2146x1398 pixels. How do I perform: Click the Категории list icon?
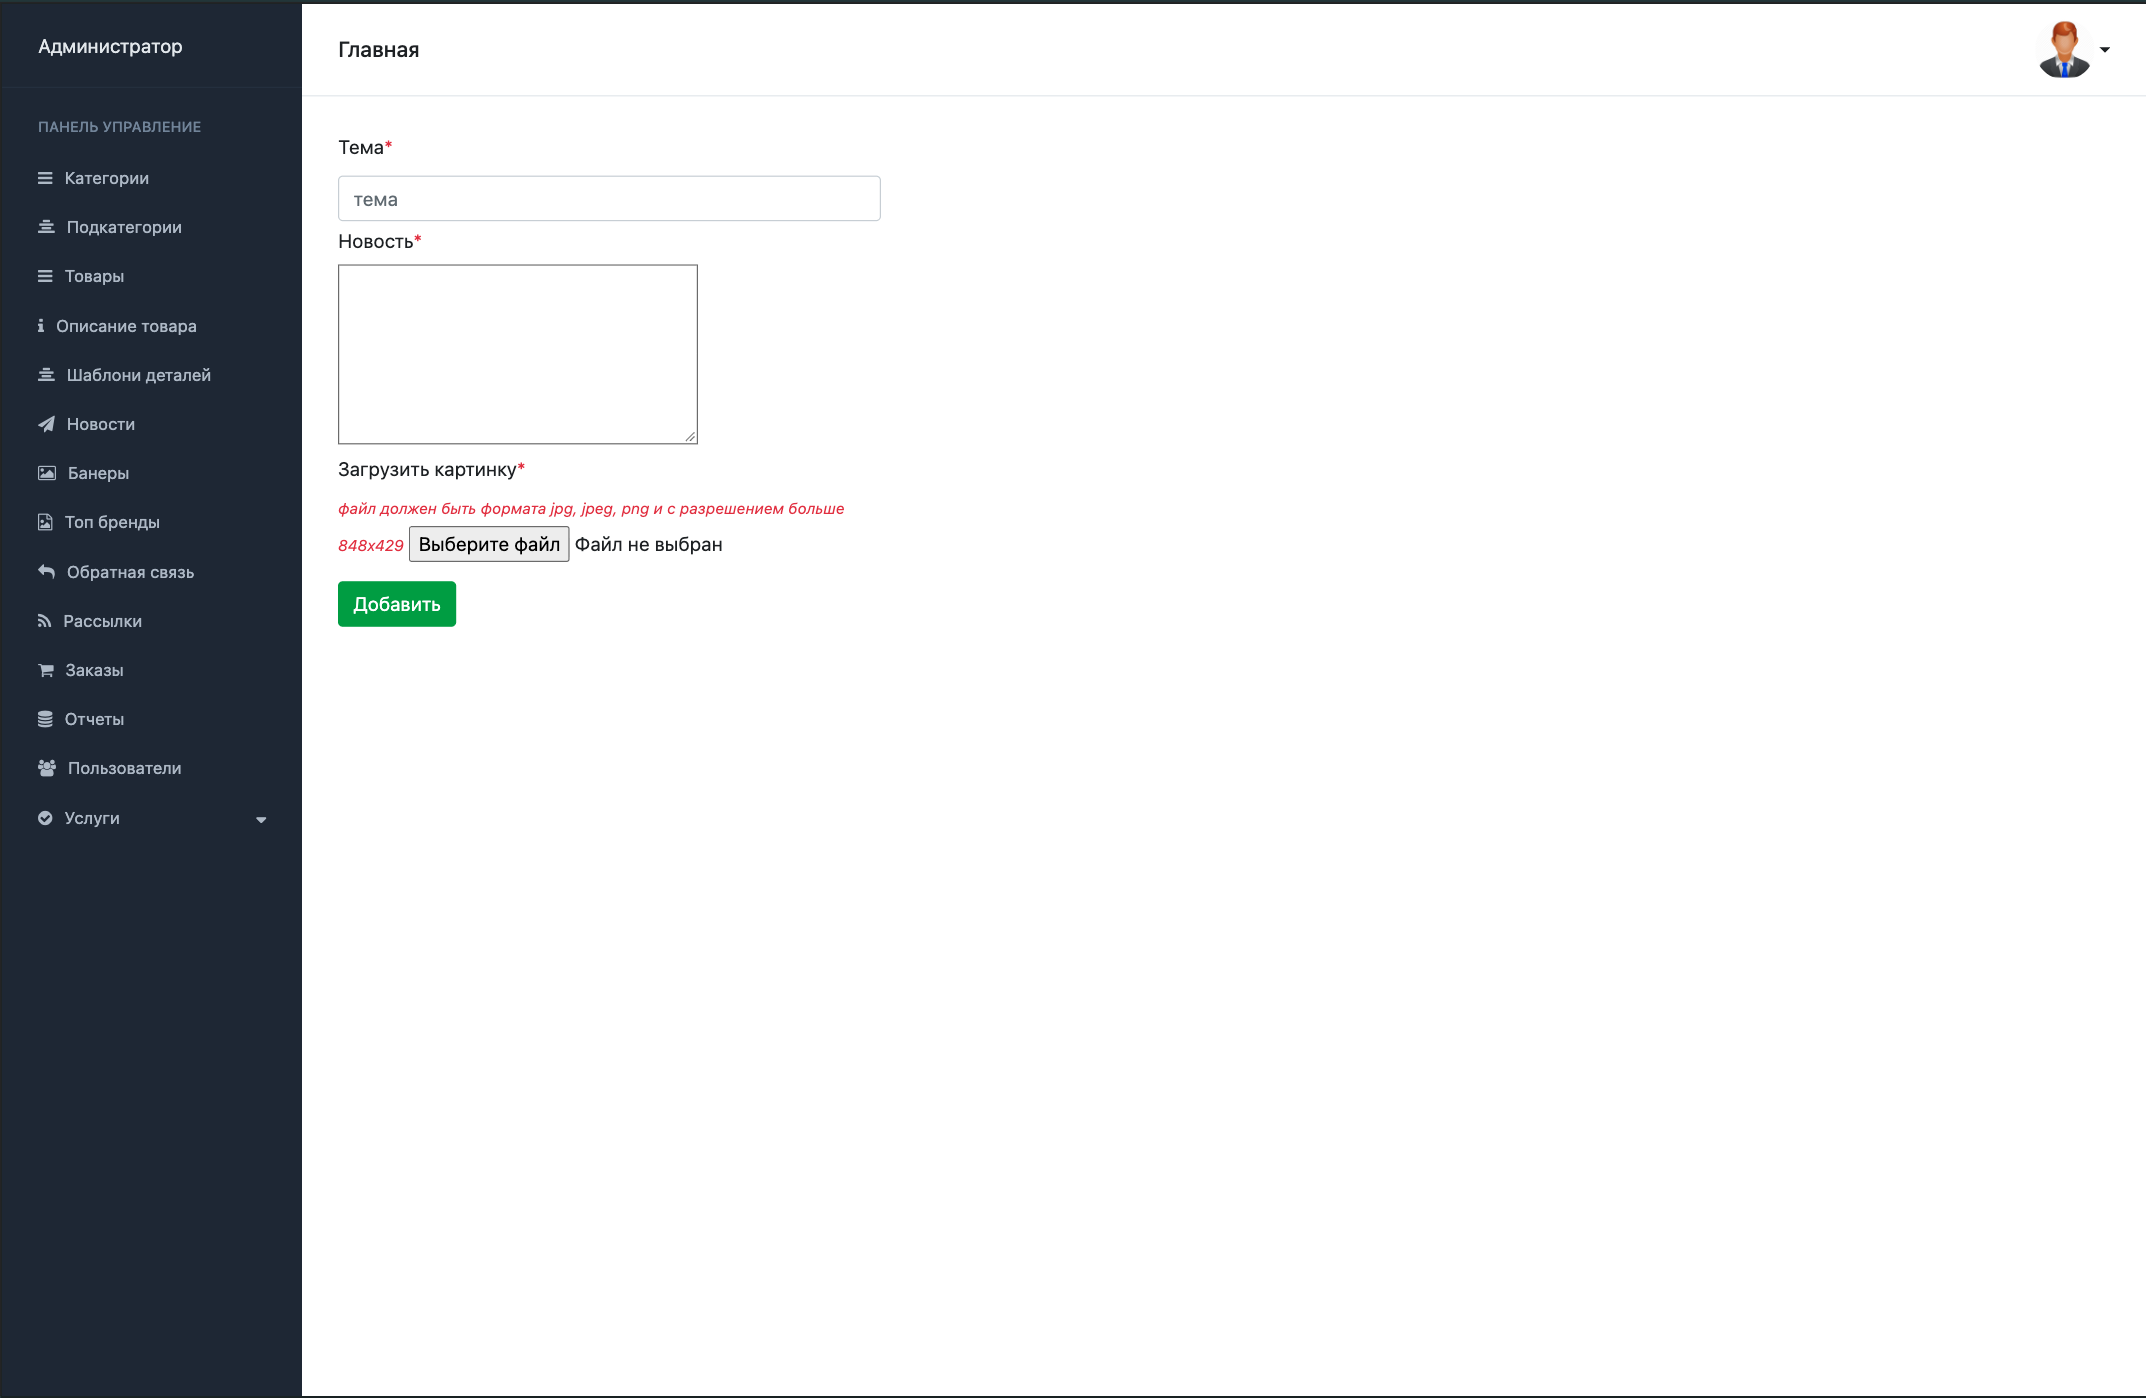(x=45, y=178)
